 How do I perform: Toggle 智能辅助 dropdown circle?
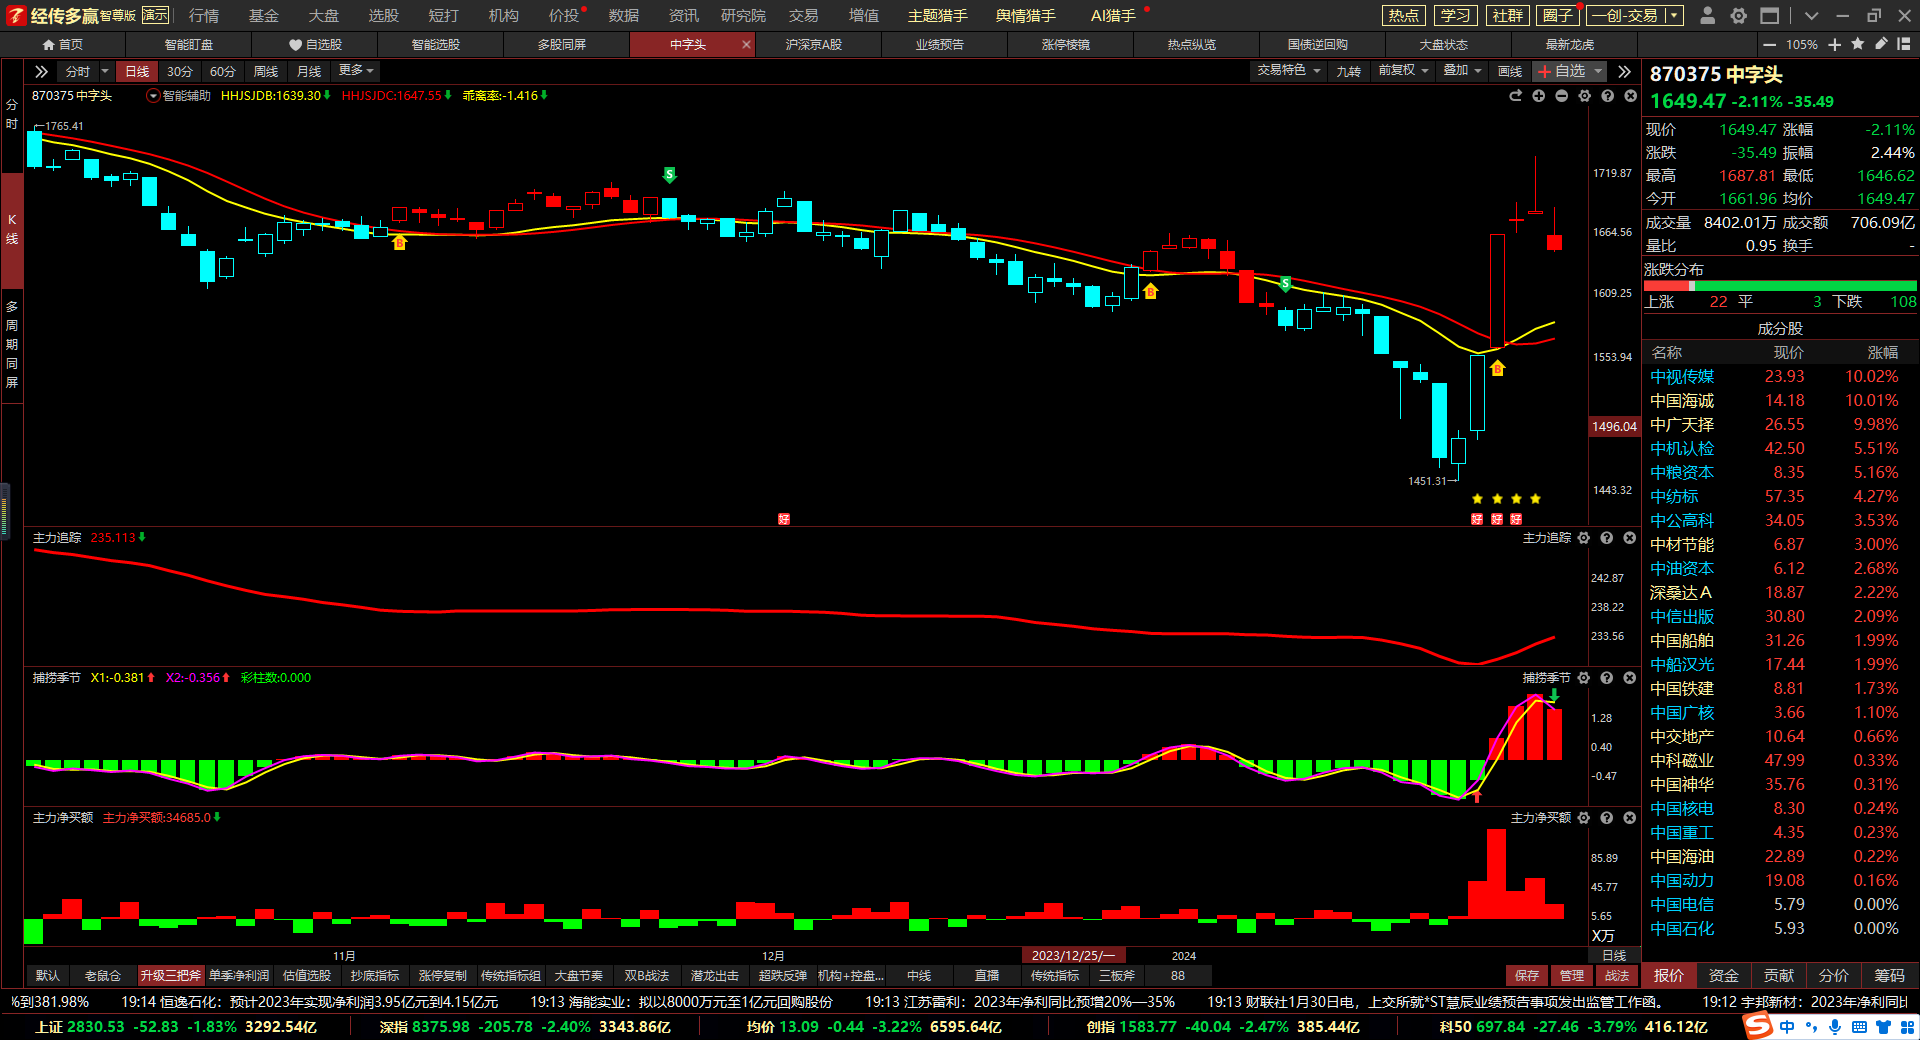[x=153, y=96]
